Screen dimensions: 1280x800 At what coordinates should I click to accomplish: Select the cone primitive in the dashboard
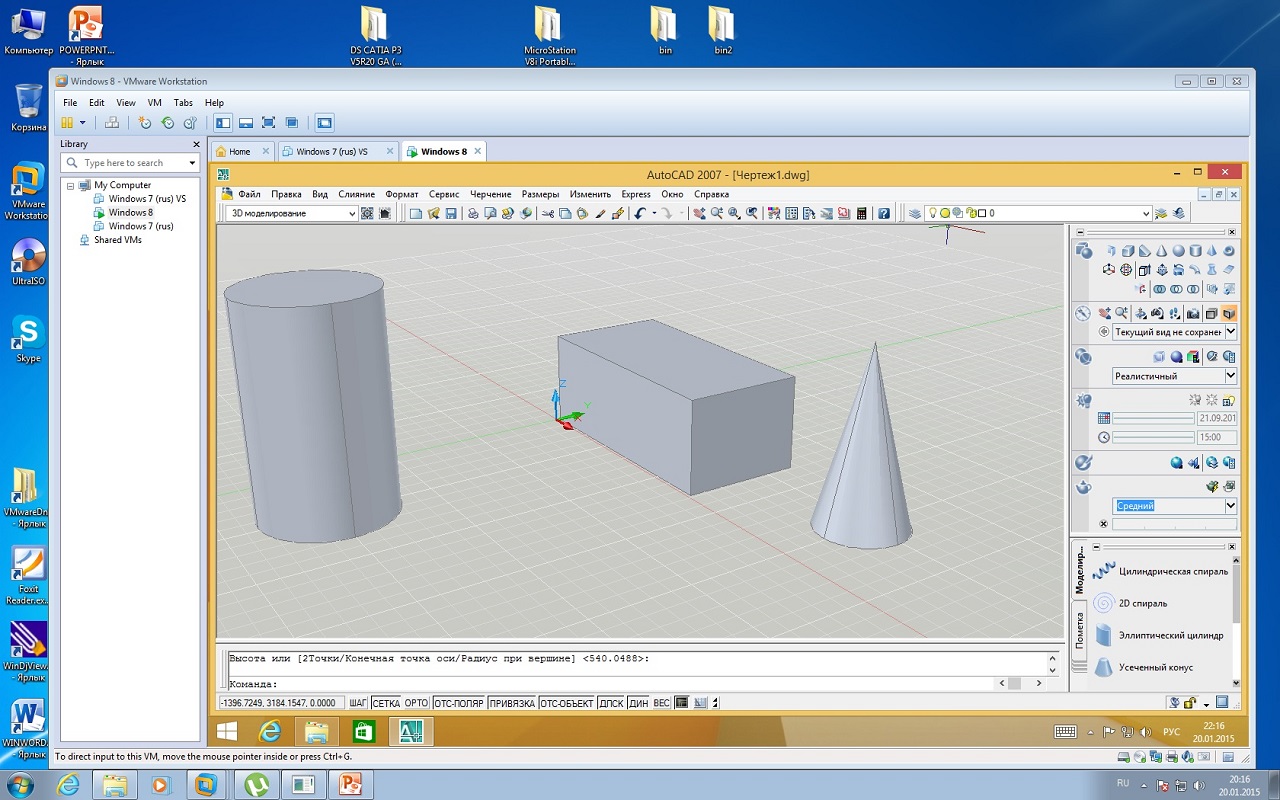coord(1162,252)
